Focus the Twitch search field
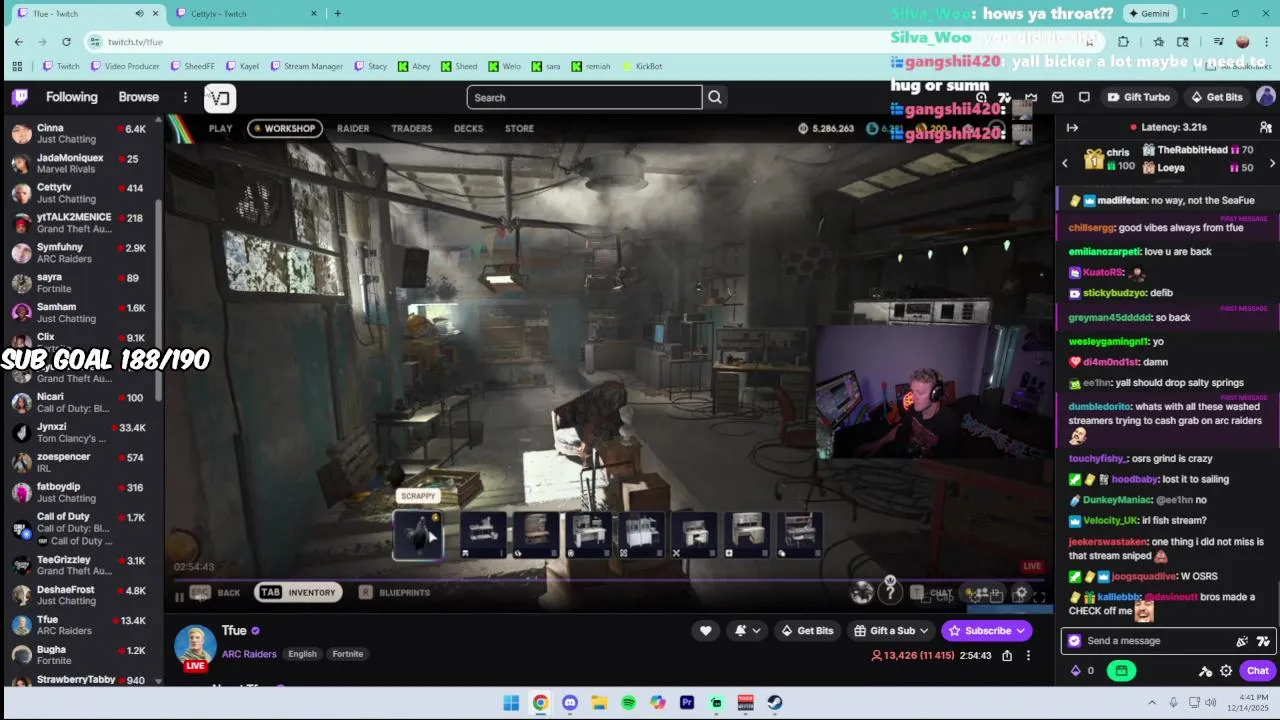 [584, 97]
